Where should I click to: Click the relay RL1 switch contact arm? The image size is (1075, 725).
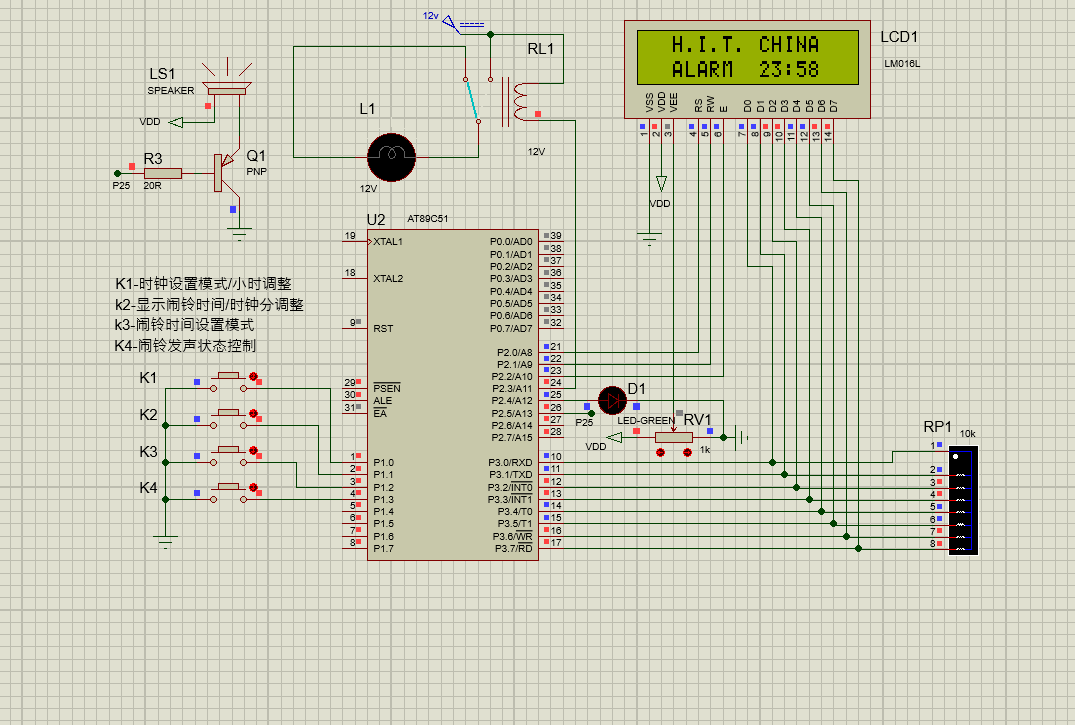click(472, 100)
